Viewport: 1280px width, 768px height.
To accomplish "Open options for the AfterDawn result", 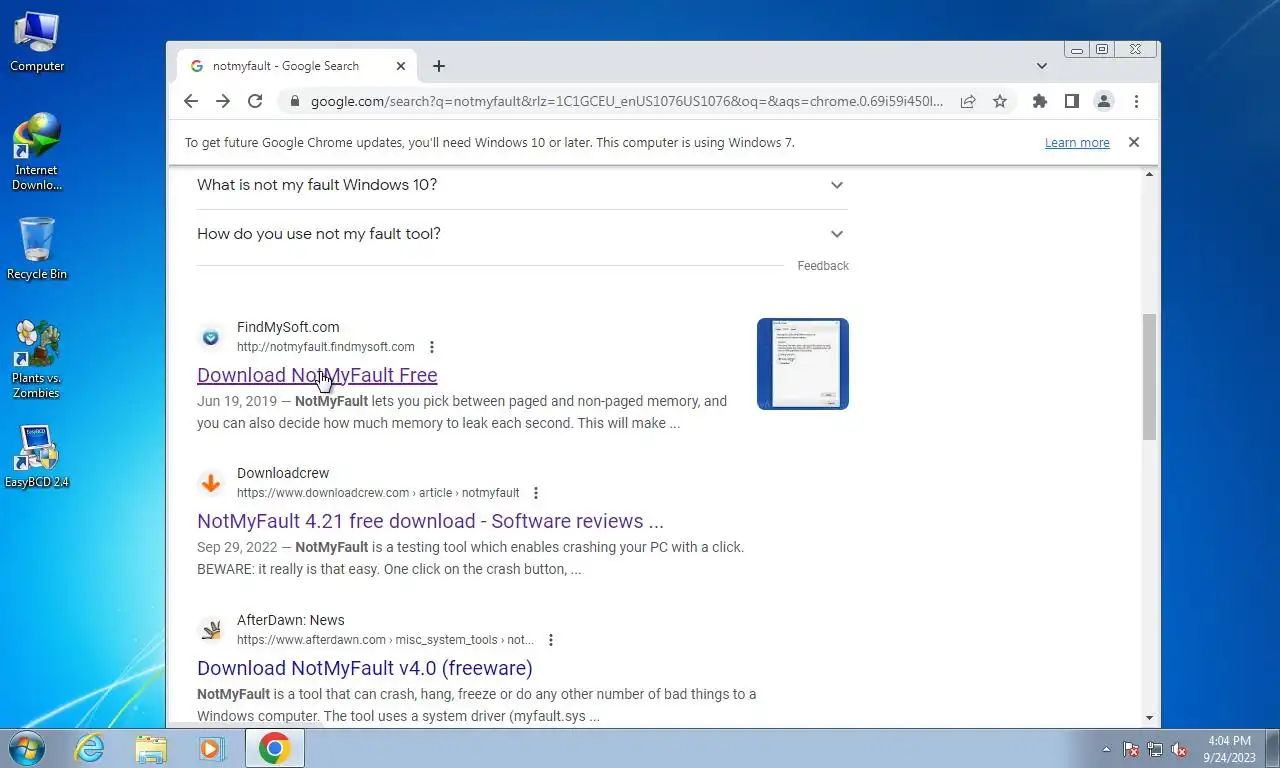I will [x=551, y=640].
